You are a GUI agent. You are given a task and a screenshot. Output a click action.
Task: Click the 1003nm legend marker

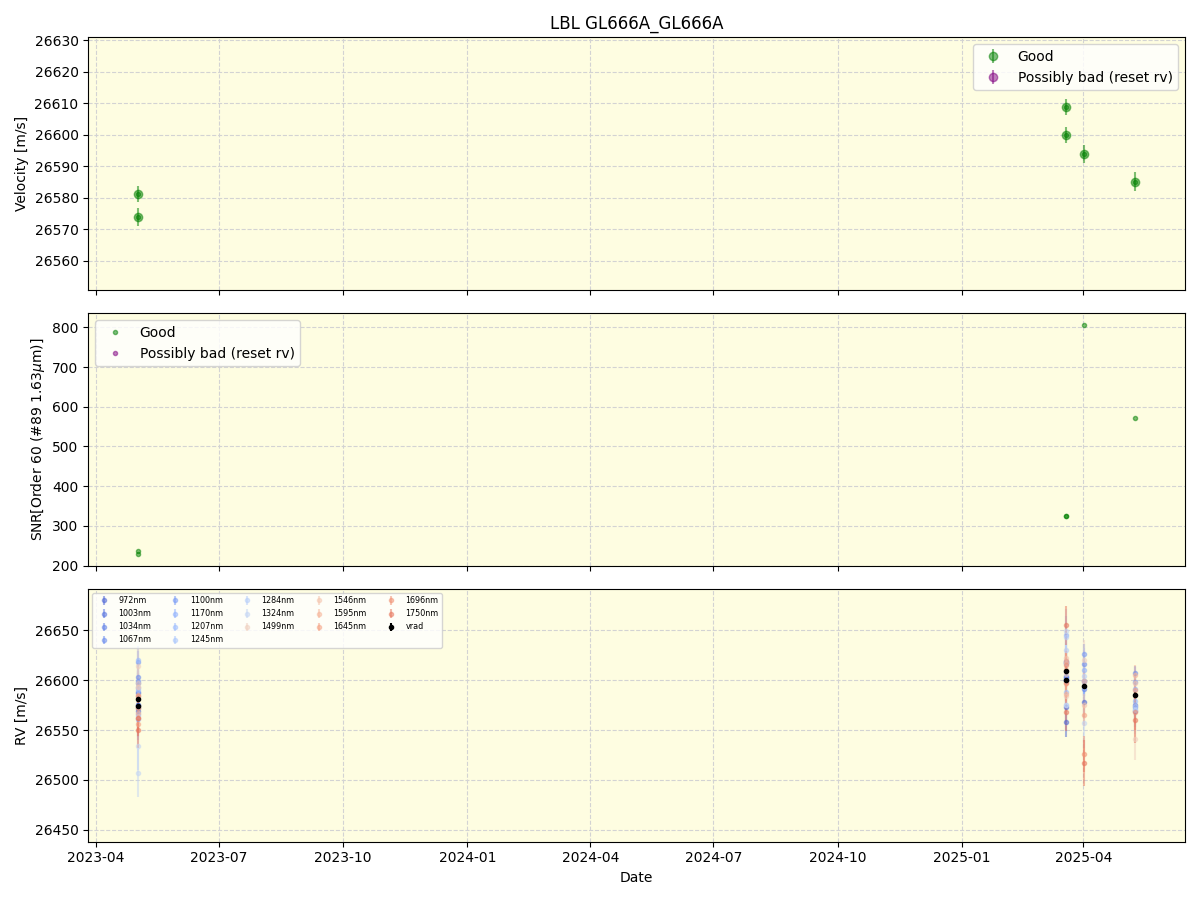[104, 614]
